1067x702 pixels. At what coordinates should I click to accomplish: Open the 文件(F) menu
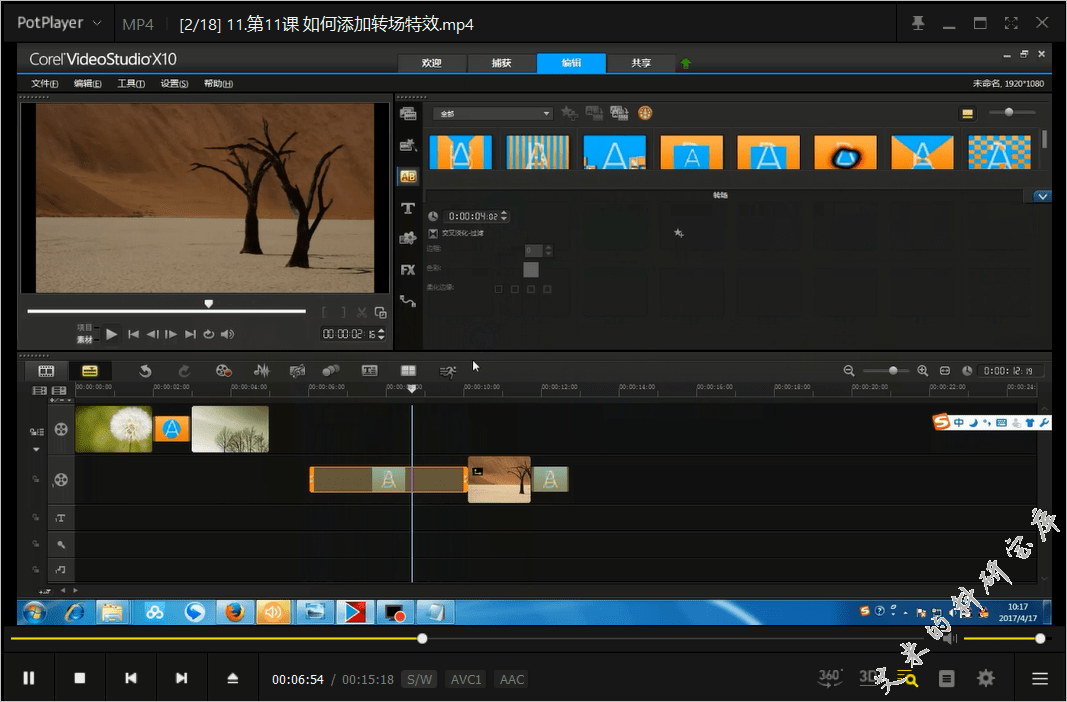[44, 83]
